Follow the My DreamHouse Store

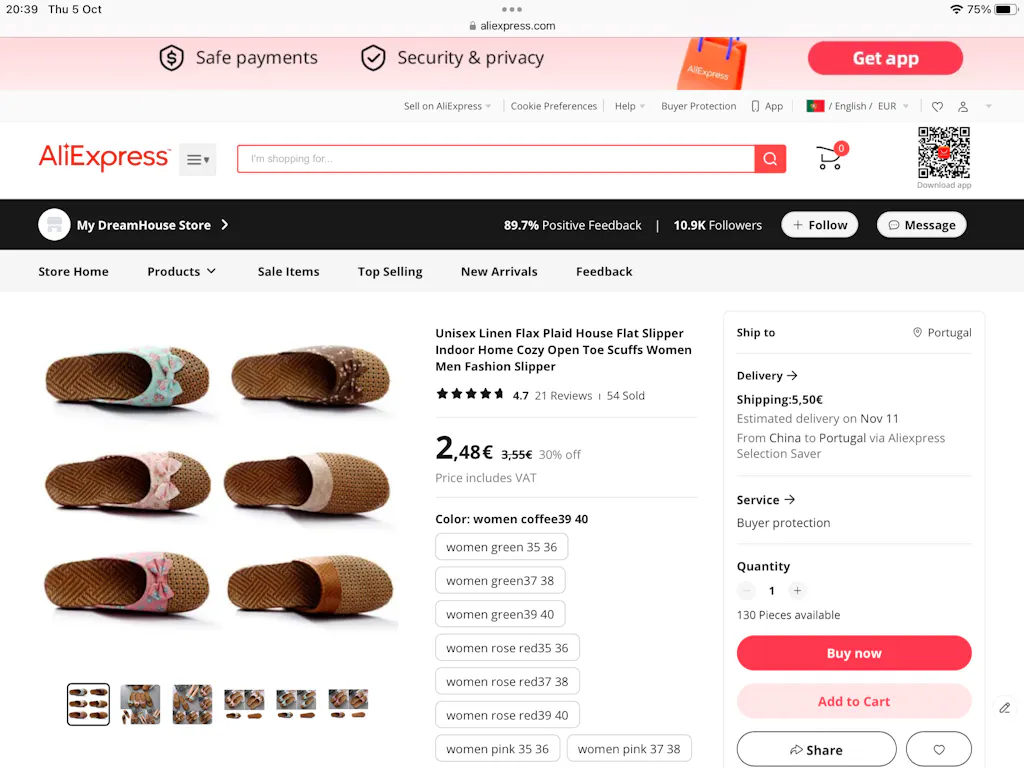coord(820,225)
